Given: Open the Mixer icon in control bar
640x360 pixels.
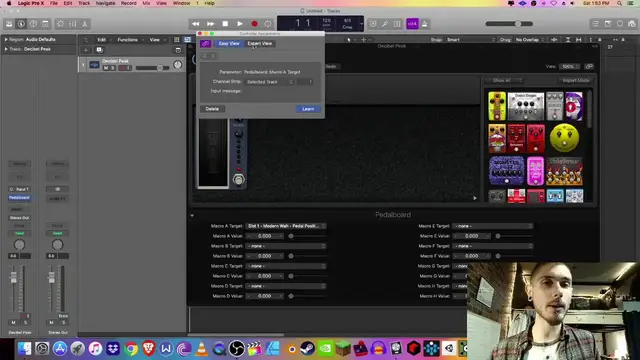Looking at the screenshot, I should pos(73,24).
